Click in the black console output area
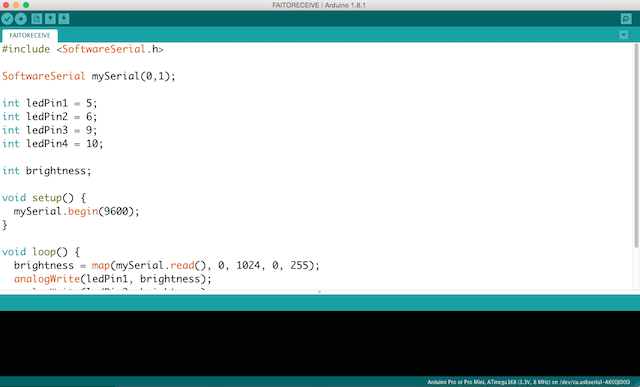Screen dimensions: 640x387 (320, 343)
